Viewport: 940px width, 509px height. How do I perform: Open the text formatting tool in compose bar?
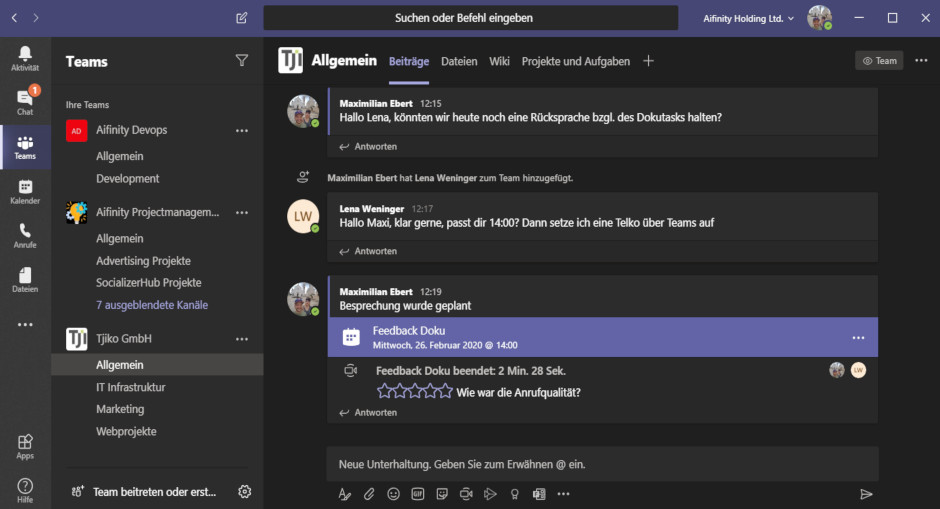tap(345, 494)
